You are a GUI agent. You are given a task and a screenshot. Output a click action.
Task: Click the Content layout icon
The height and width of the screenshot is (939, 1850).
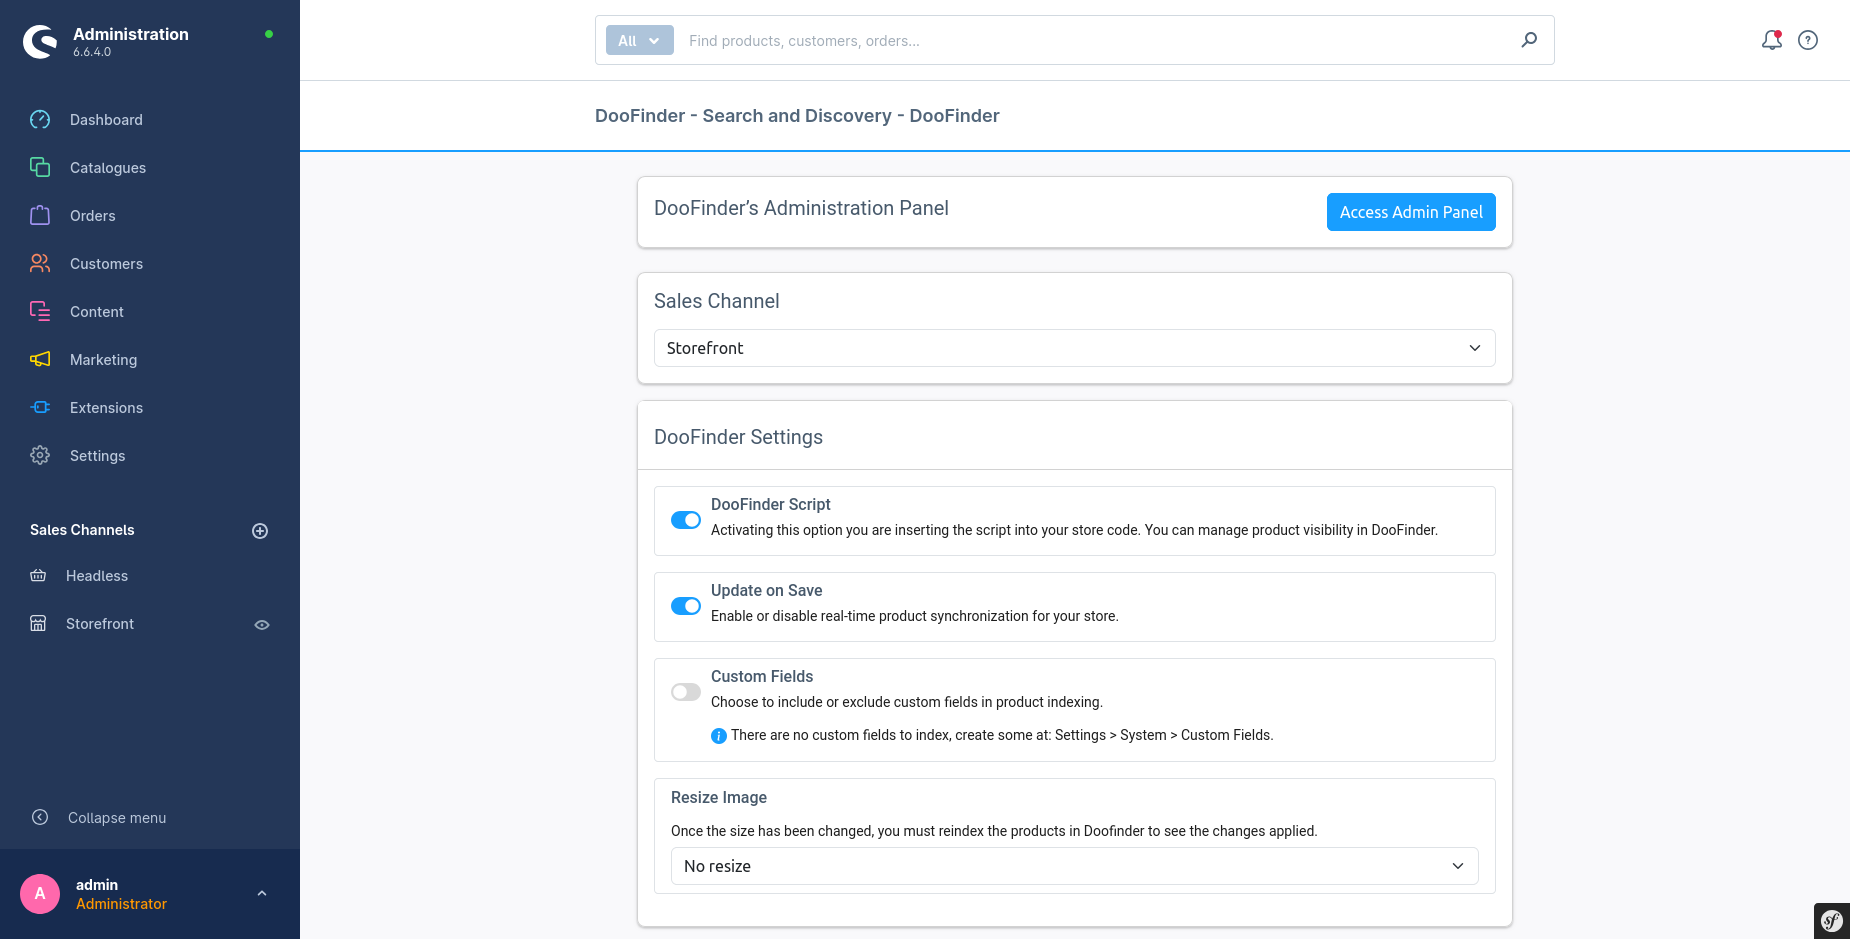pyautogui.click(x=40, y=312)
